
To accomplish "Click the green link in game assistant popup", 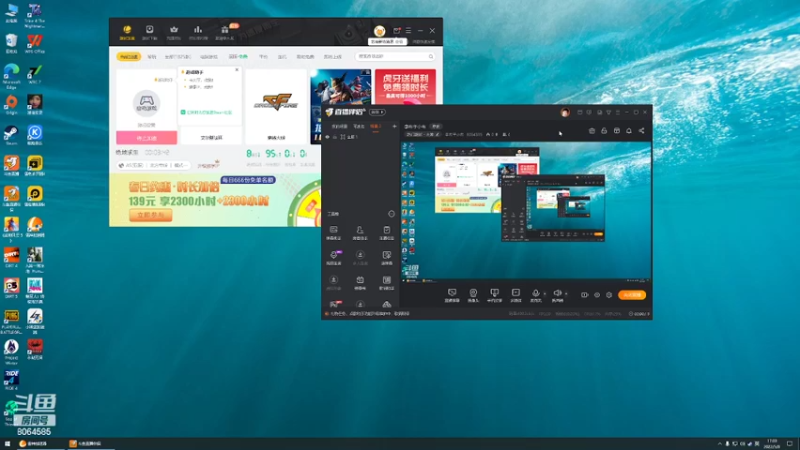I will [209, 112].
